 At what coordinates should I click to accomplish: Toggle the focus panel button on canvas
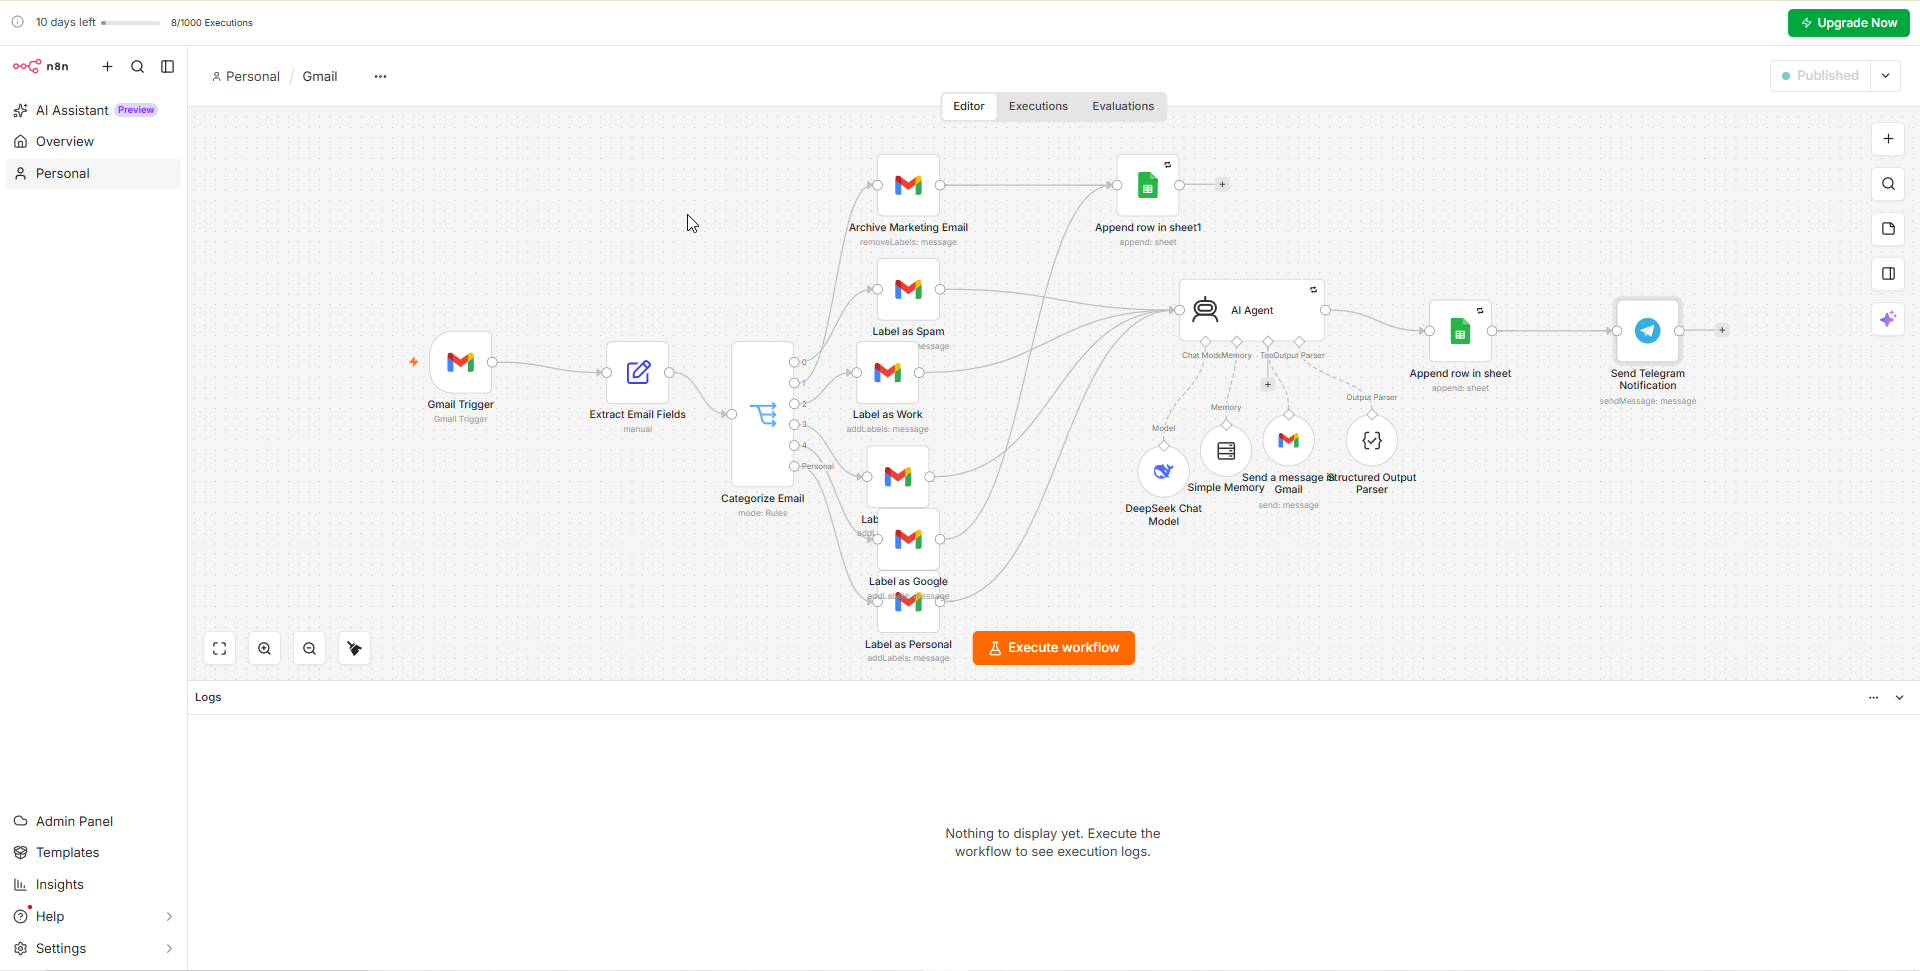[1888, 274]
